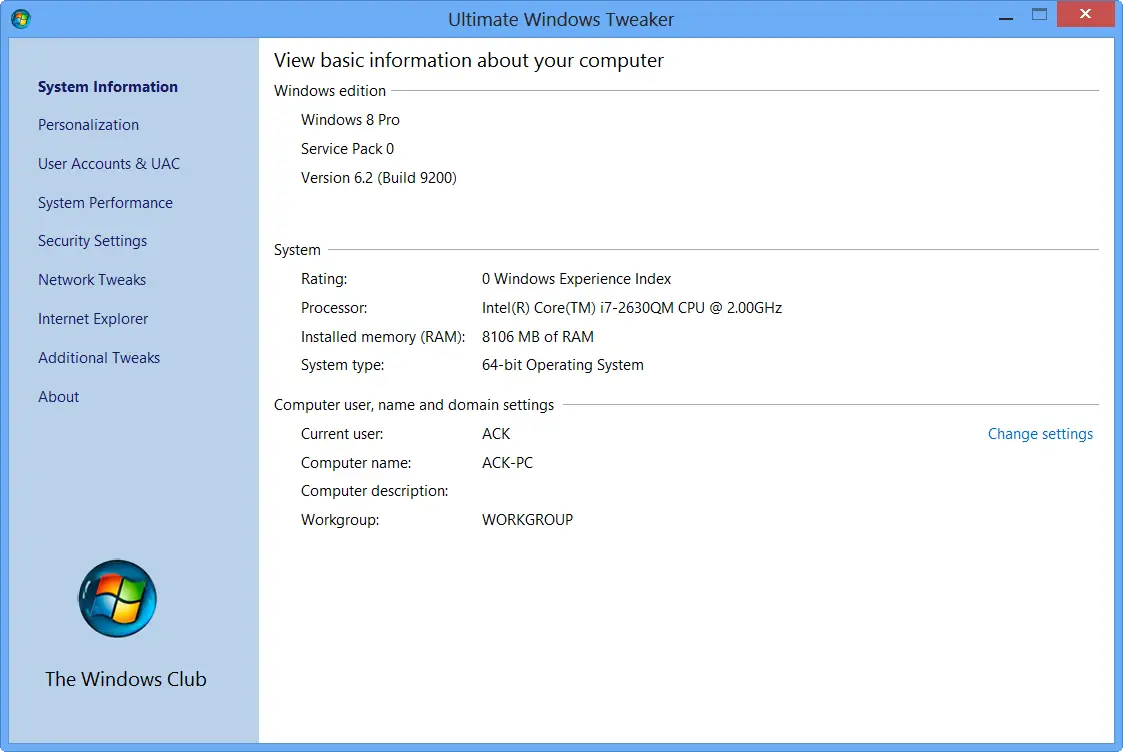Select Network Tweaks in the sidebar
Viewport: 1123px width, 752px height.
click(92, 280)
